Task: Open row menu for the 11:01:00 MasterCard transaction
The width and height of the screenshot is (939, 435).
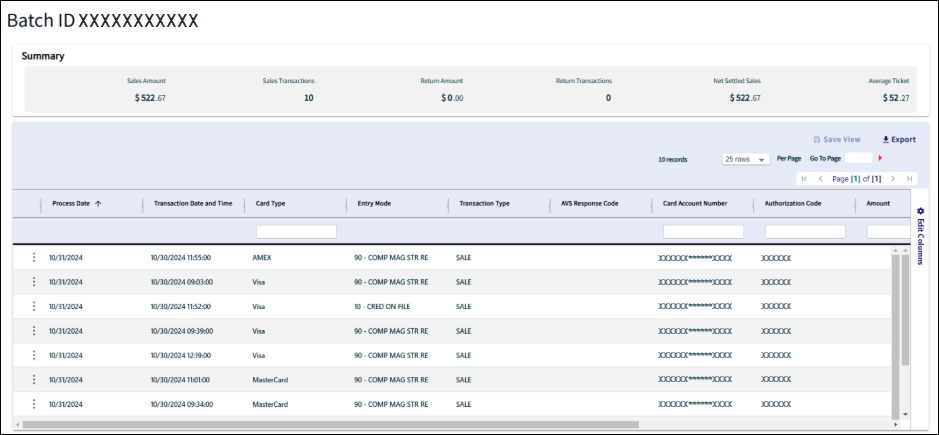Action: [33, 380]
